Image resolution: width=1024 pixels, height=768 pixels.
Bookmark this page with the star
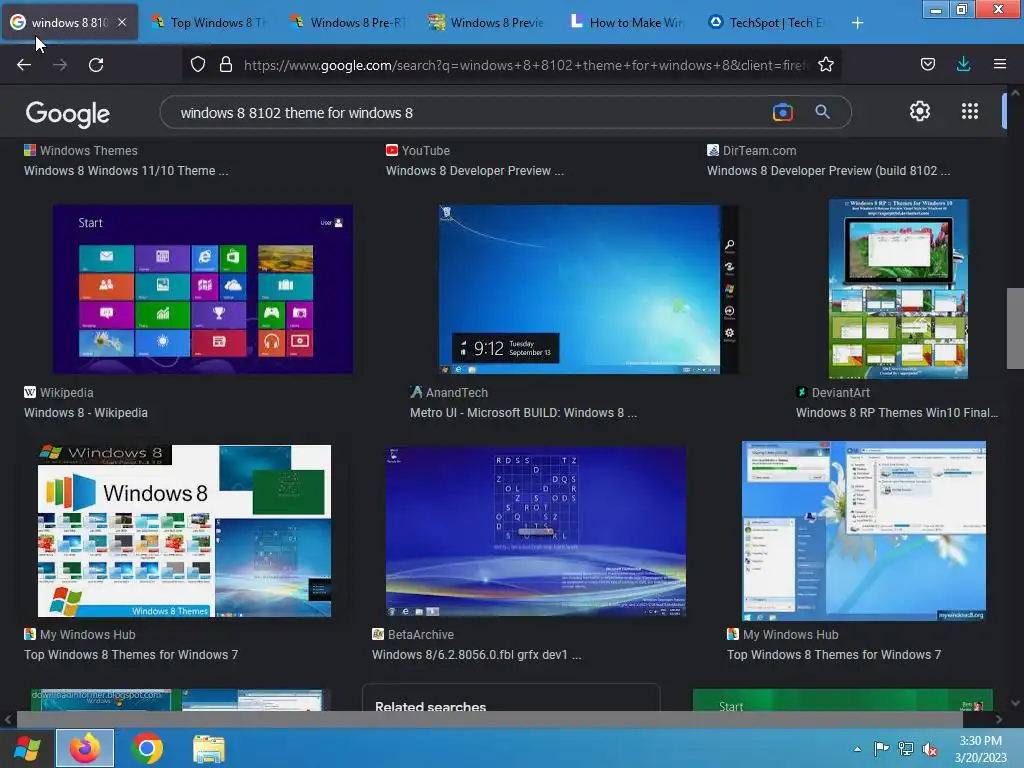tap(825, 64)
